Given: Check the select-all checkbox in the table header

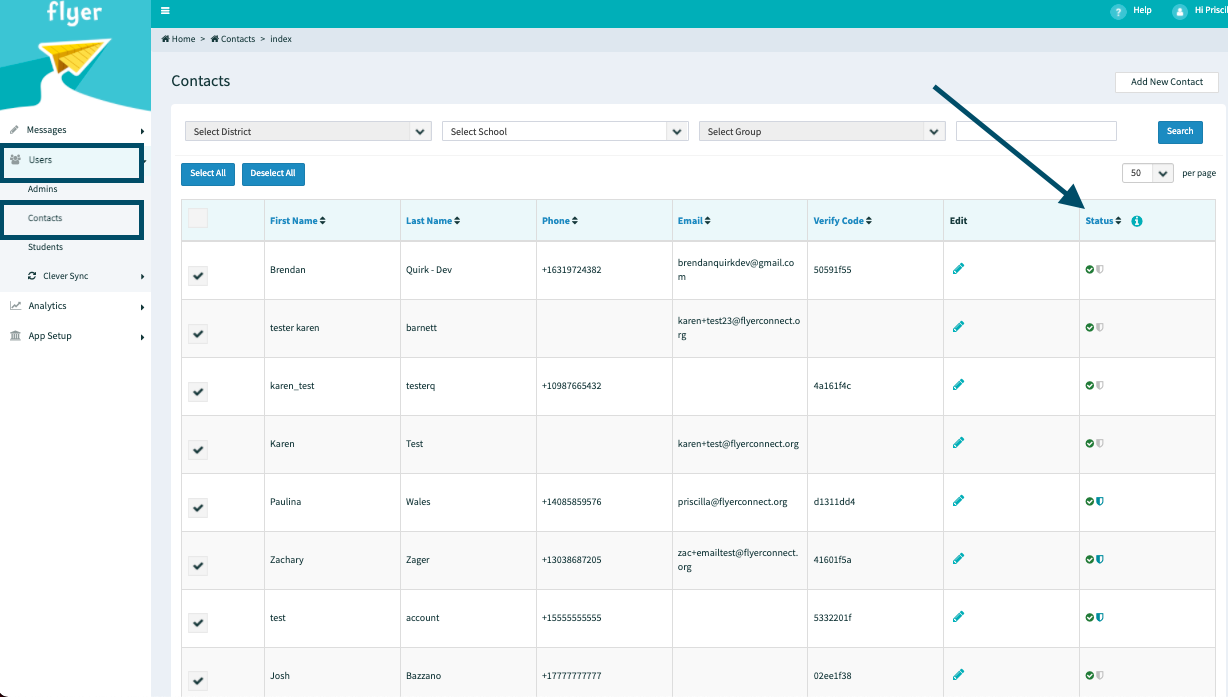Looking at the screenshot, I should tap(197, 217).
